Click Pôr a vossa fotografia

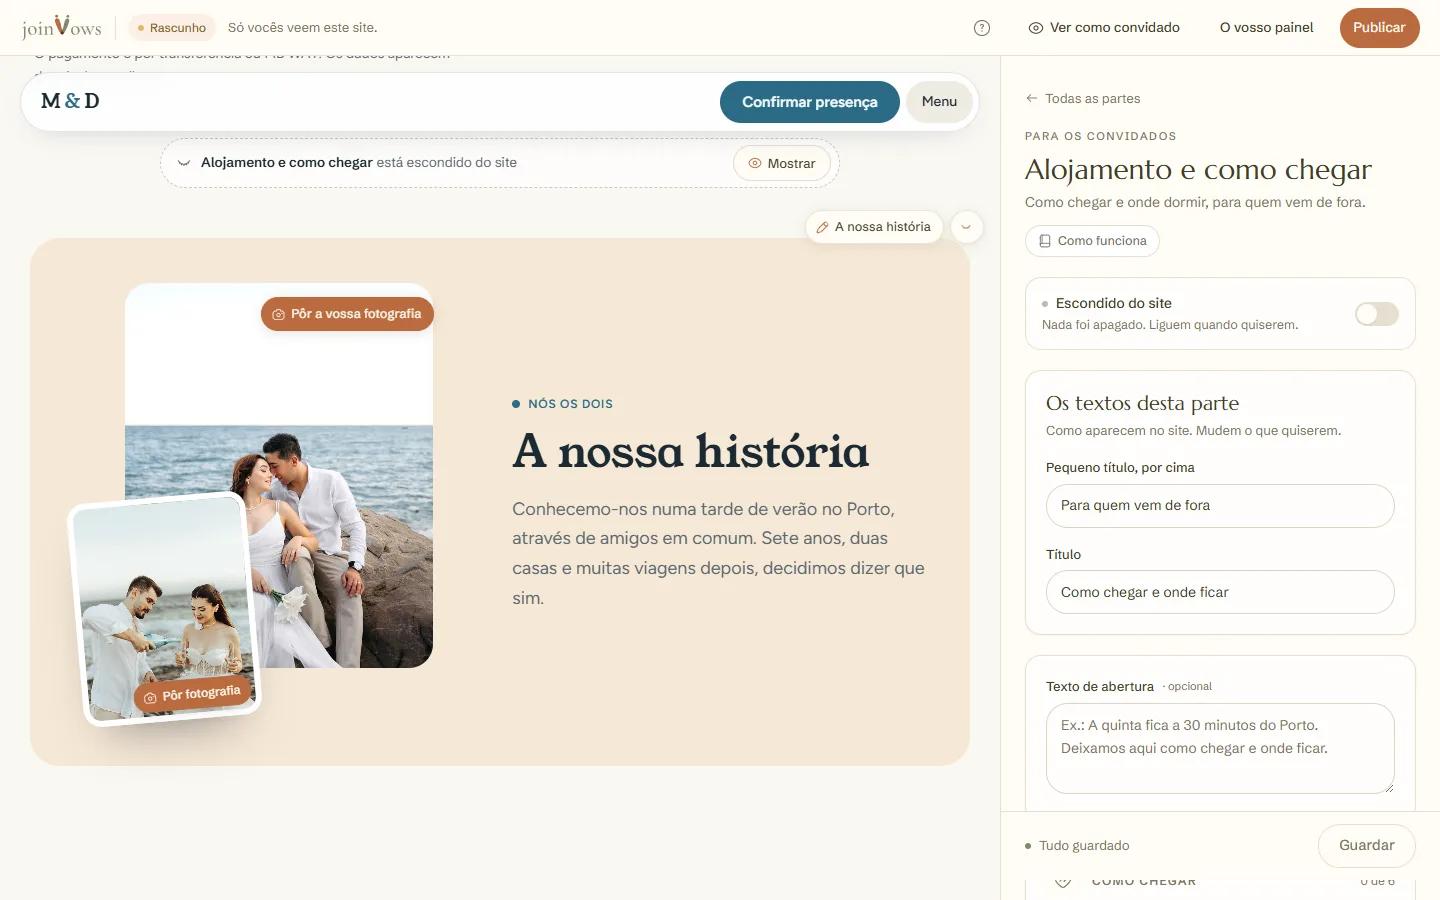click(x=347, y=314)
